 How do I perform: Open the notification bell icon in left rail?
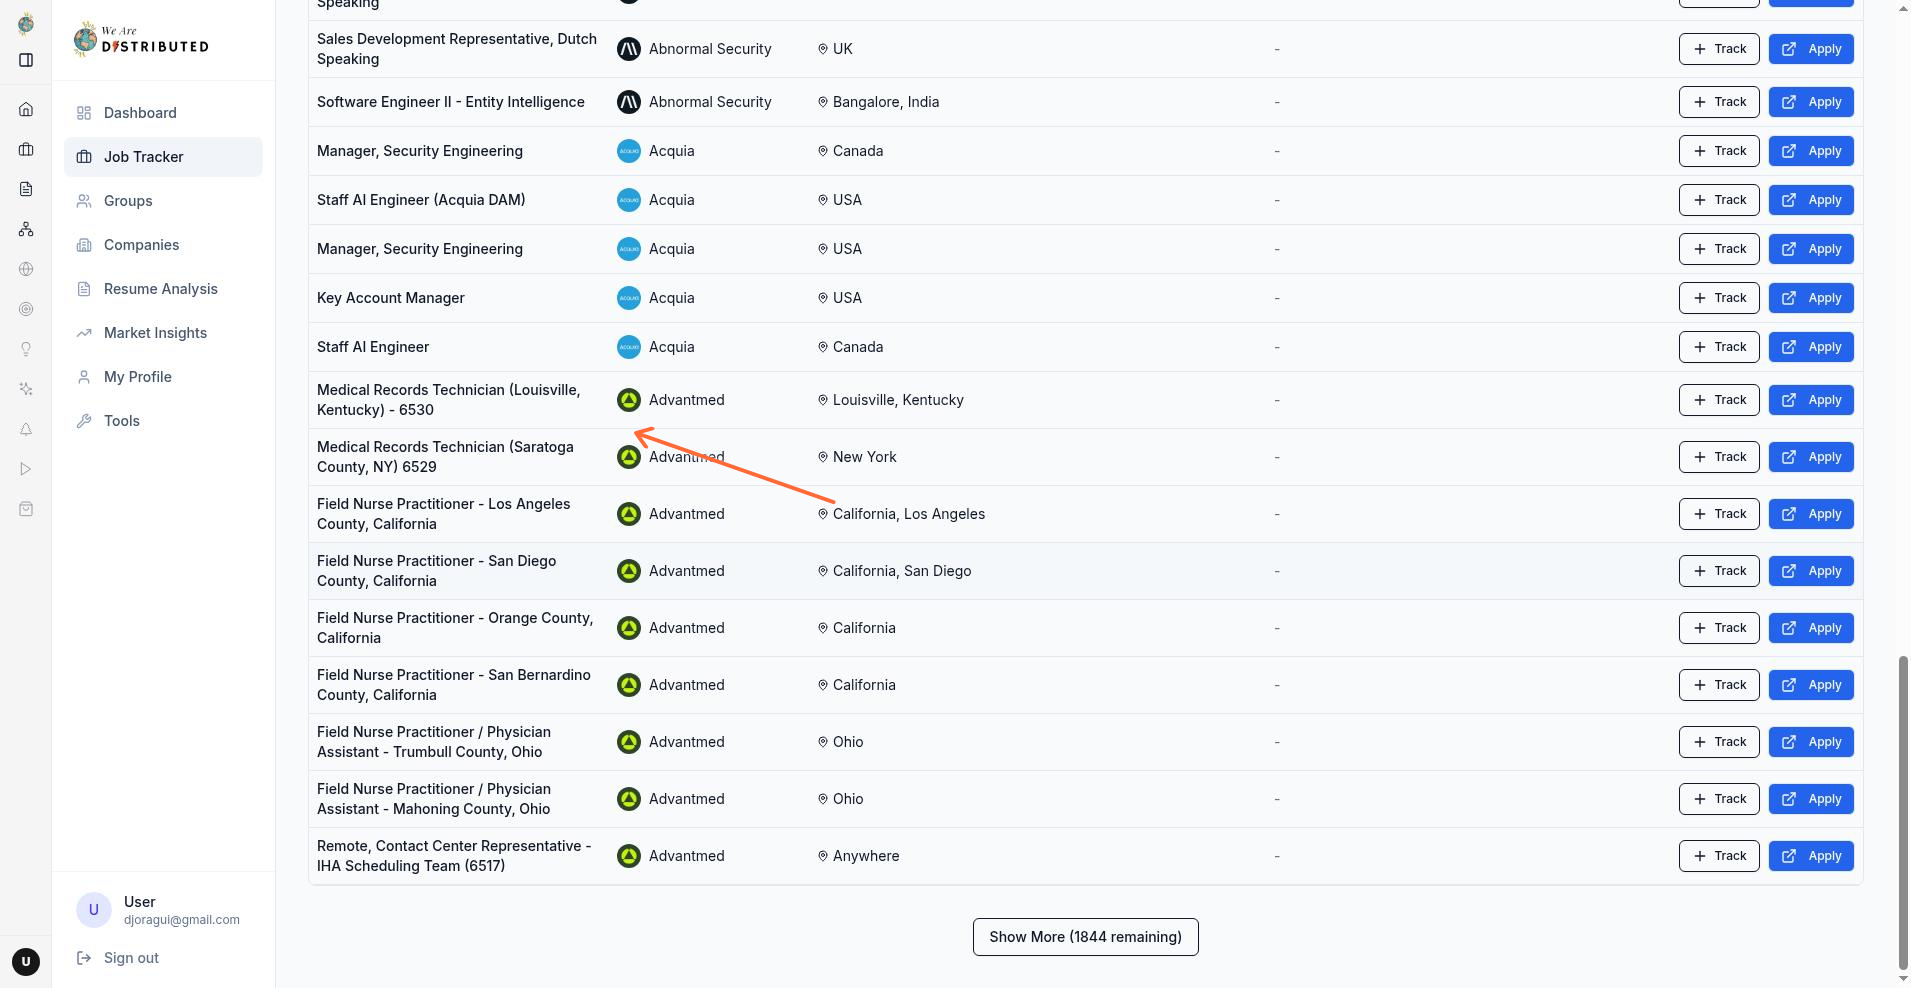tap(26, 429)
